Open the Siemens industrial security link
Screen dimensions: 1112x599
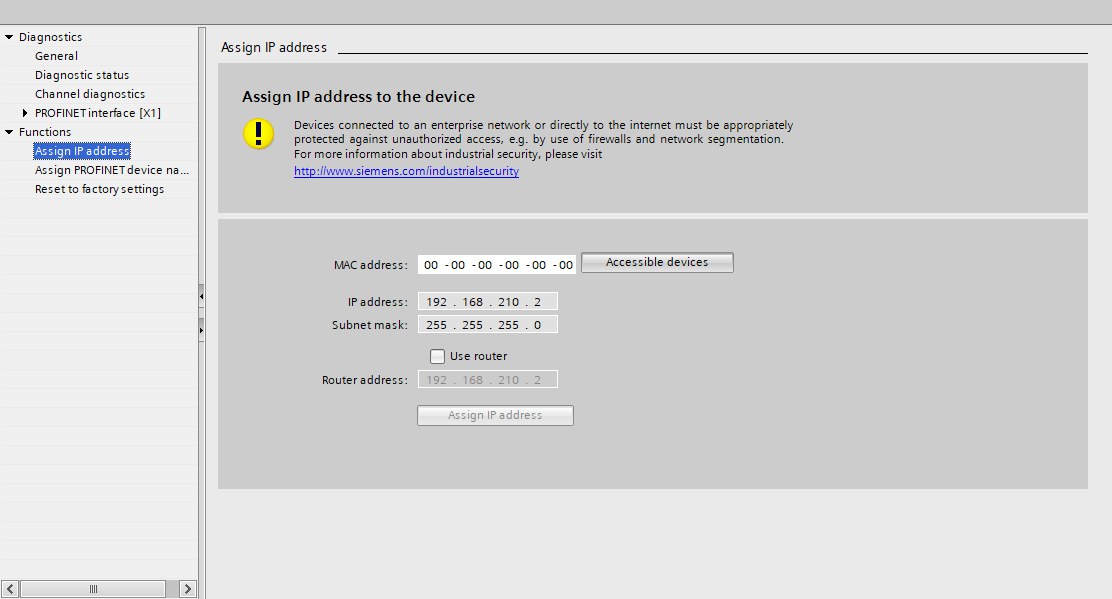point(405,170)
